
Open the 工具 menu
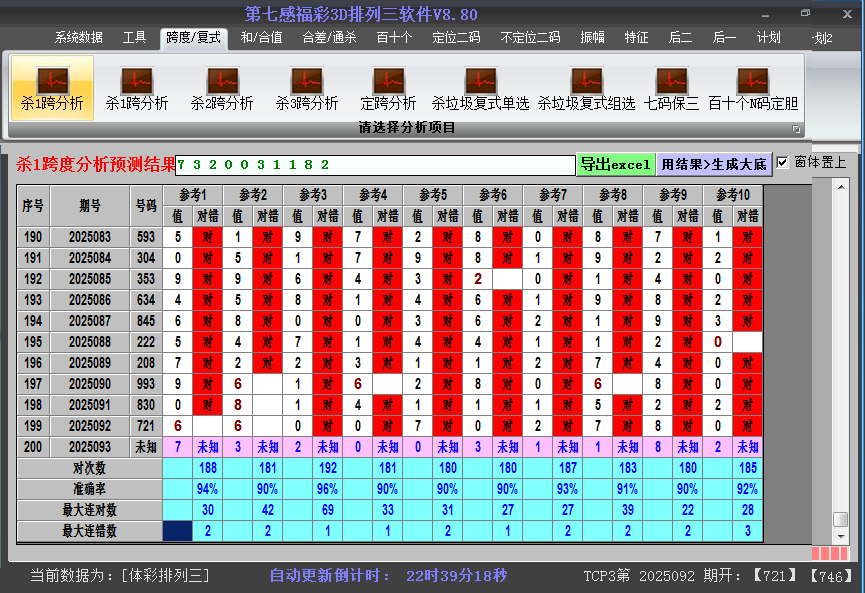pyautogui.click(x=134, y=38)
